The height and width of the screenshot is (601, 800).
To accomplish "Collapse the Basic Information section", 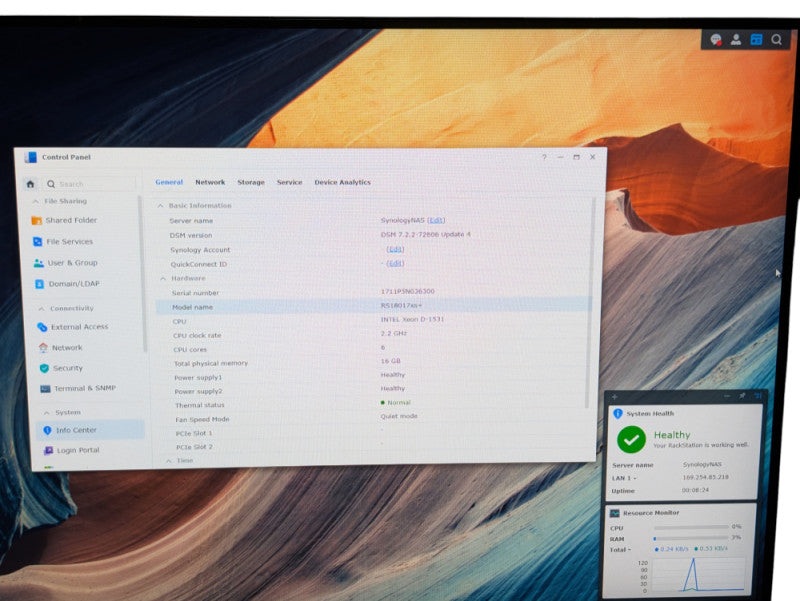I will [x=160, y=206].
